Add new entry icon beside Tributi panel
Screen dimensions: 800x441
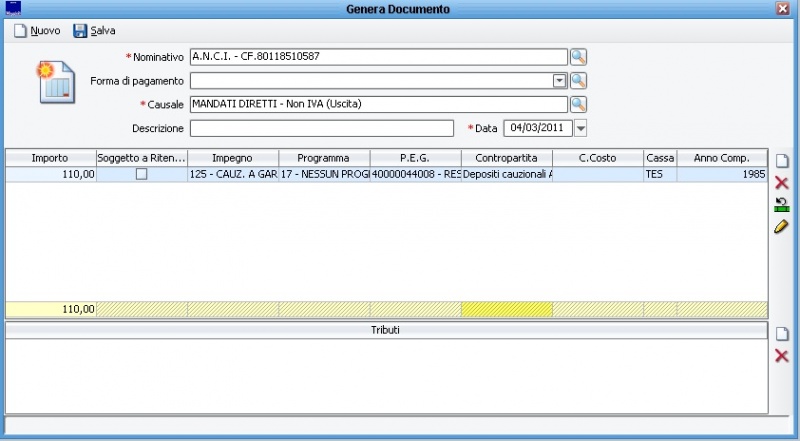pyautogui.click(x=782, y=334)
